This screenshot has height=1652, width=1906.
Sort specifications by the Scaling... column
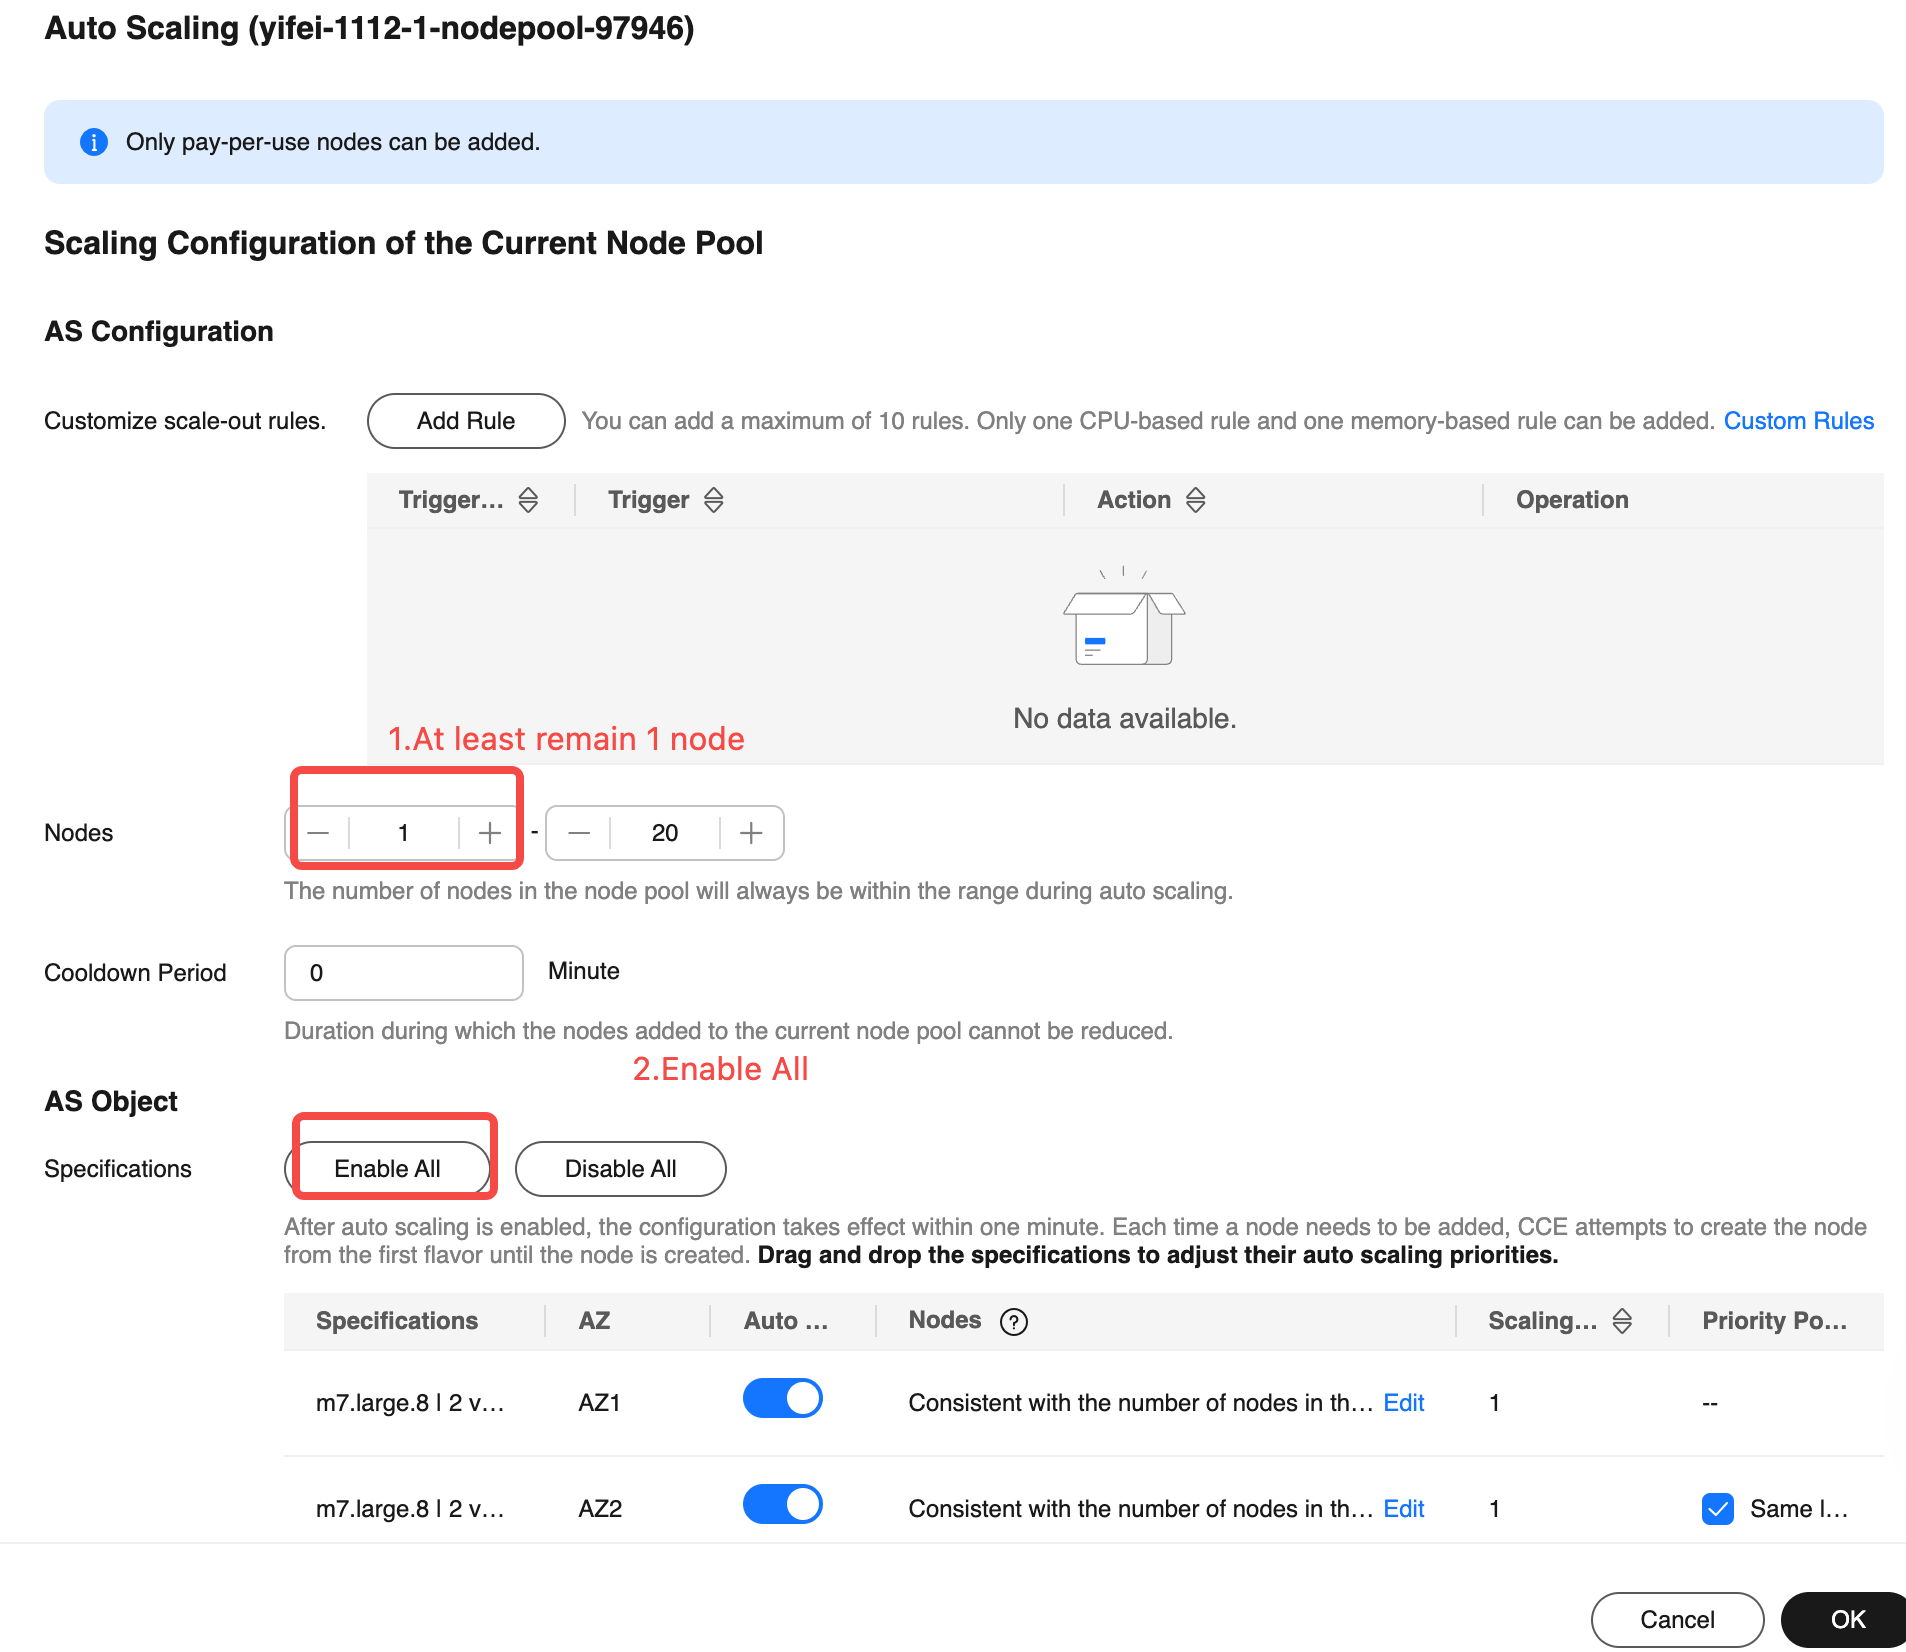click(x=1622, y=1321)
